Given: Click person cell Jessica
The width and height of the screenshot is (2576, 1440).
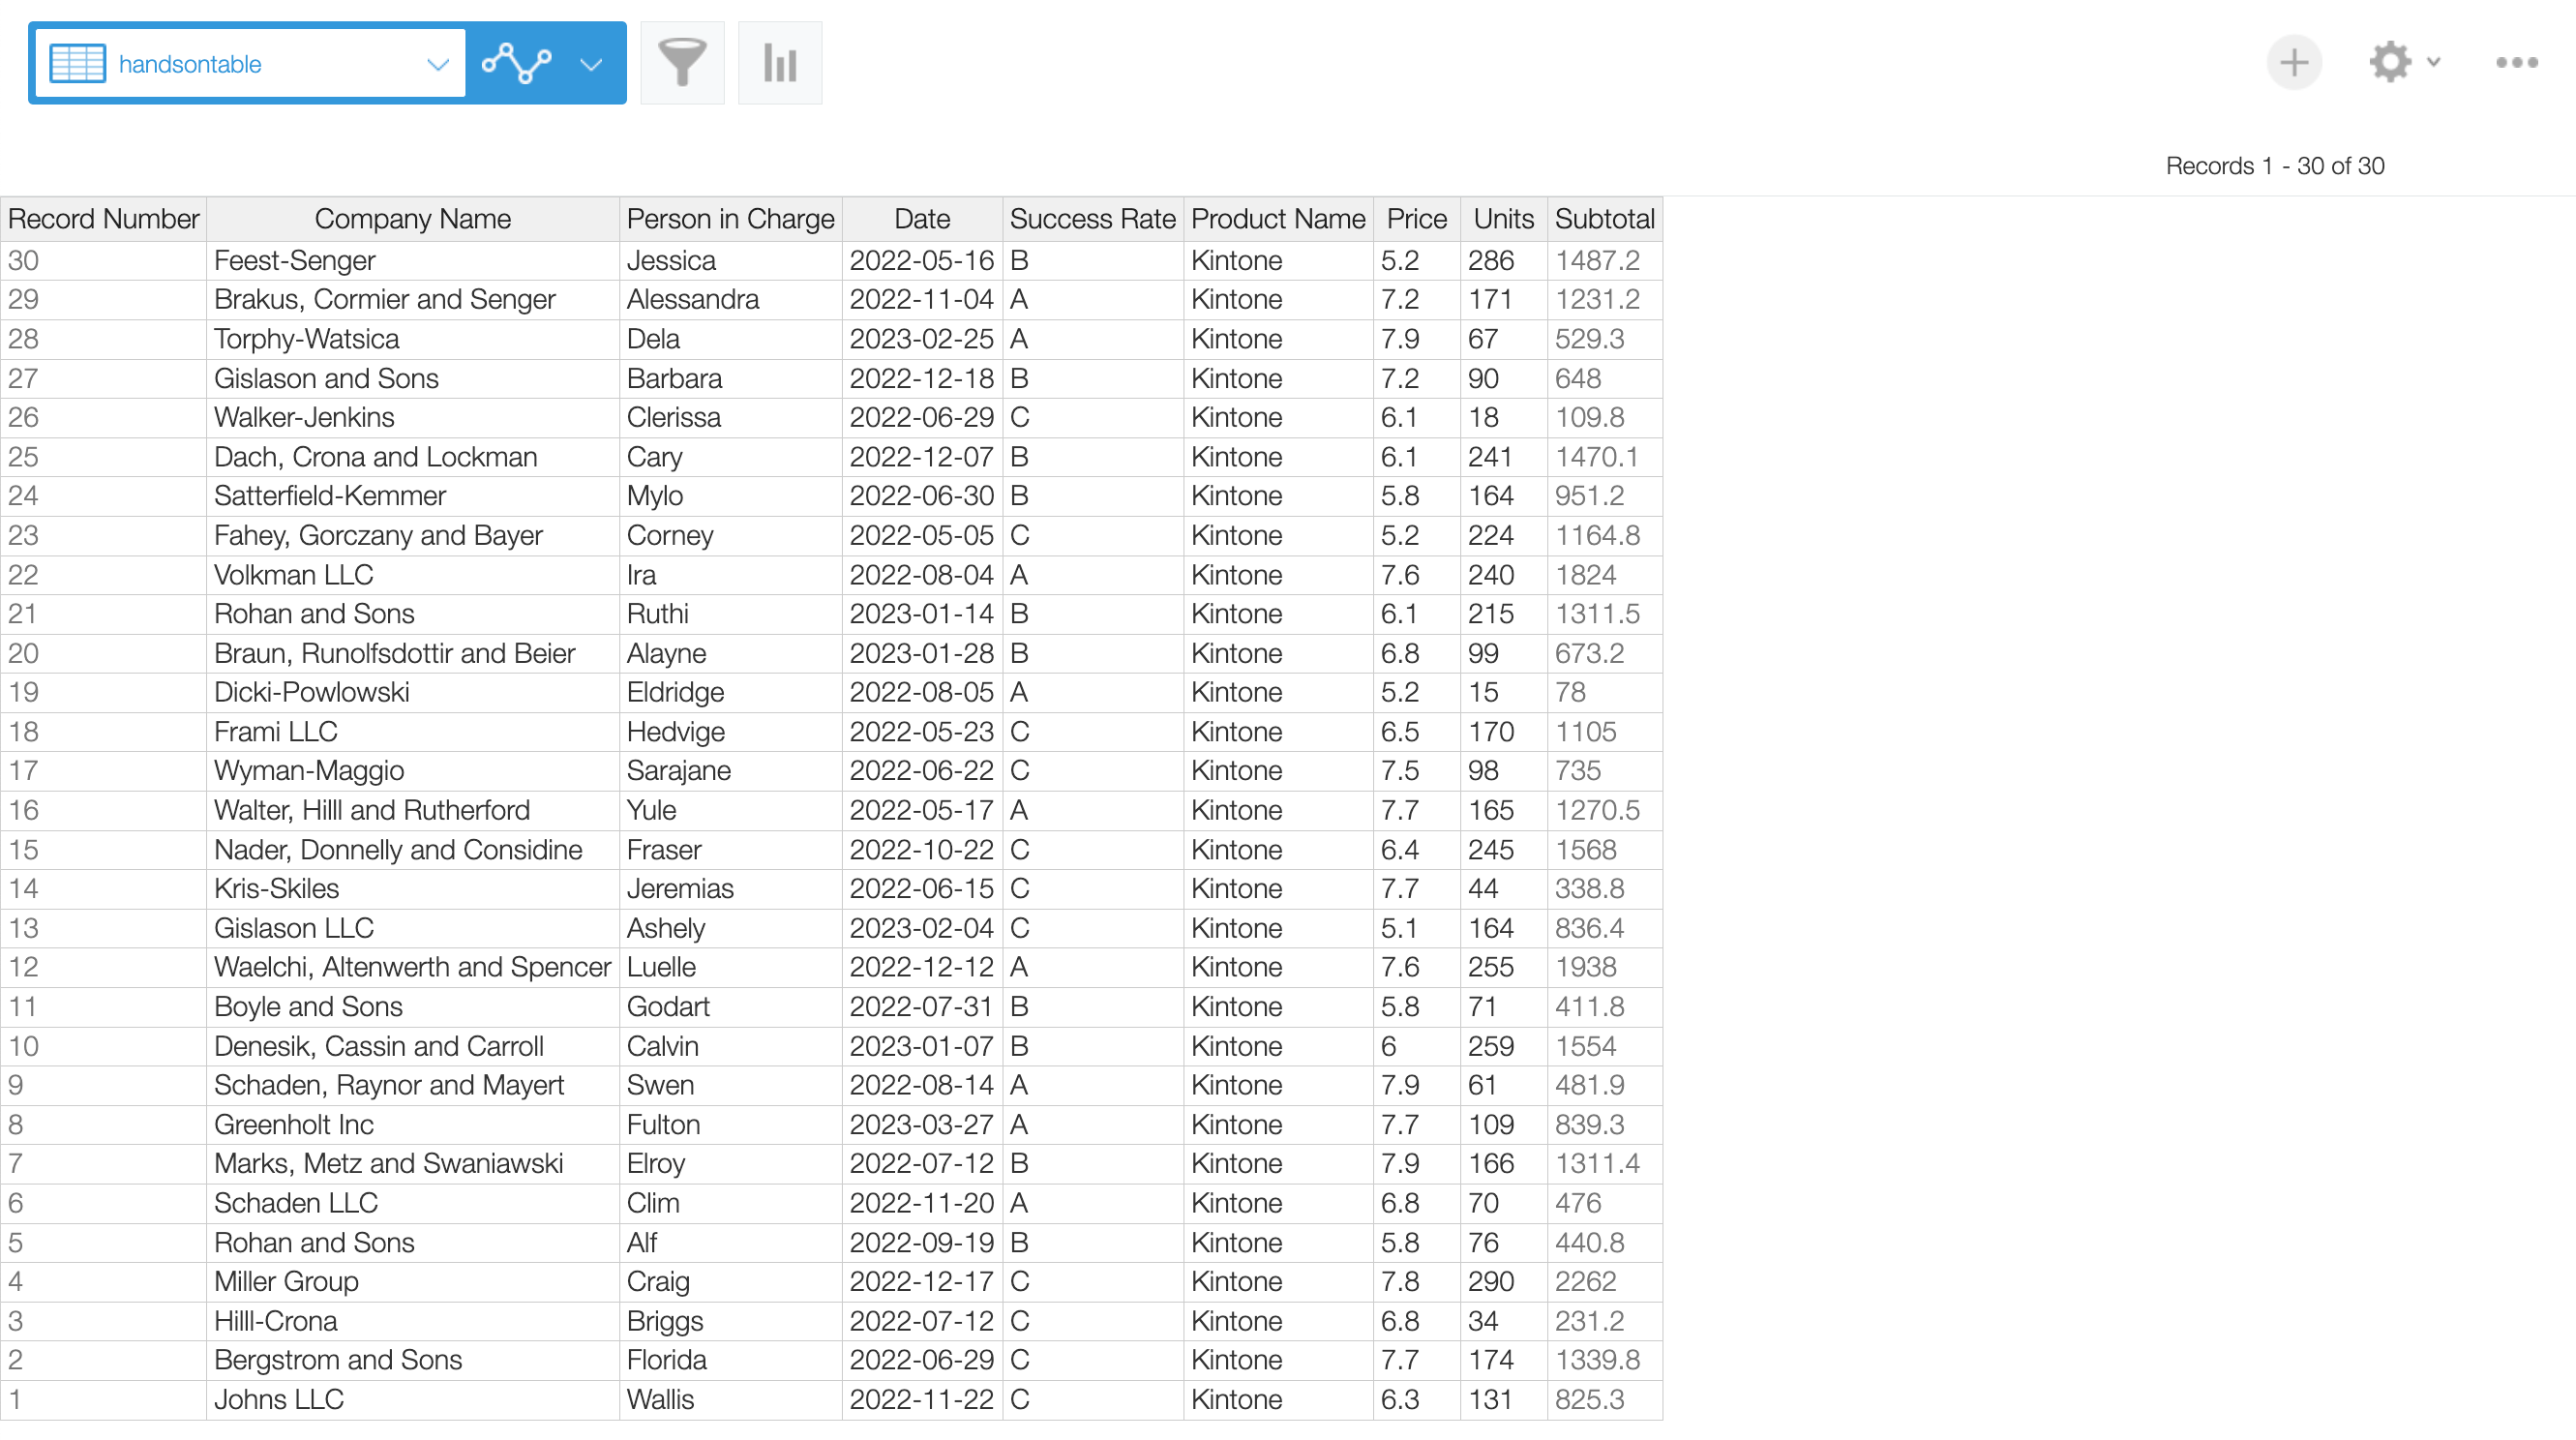Looking at the screenshot, I should [731, 261].
